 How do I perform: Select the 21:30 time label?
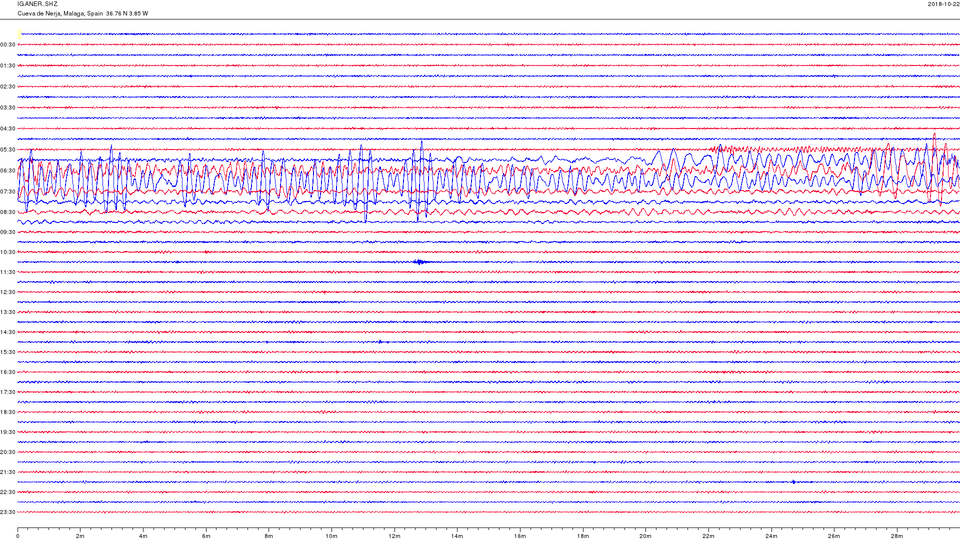pyautogui.click(x=7, y=472)
